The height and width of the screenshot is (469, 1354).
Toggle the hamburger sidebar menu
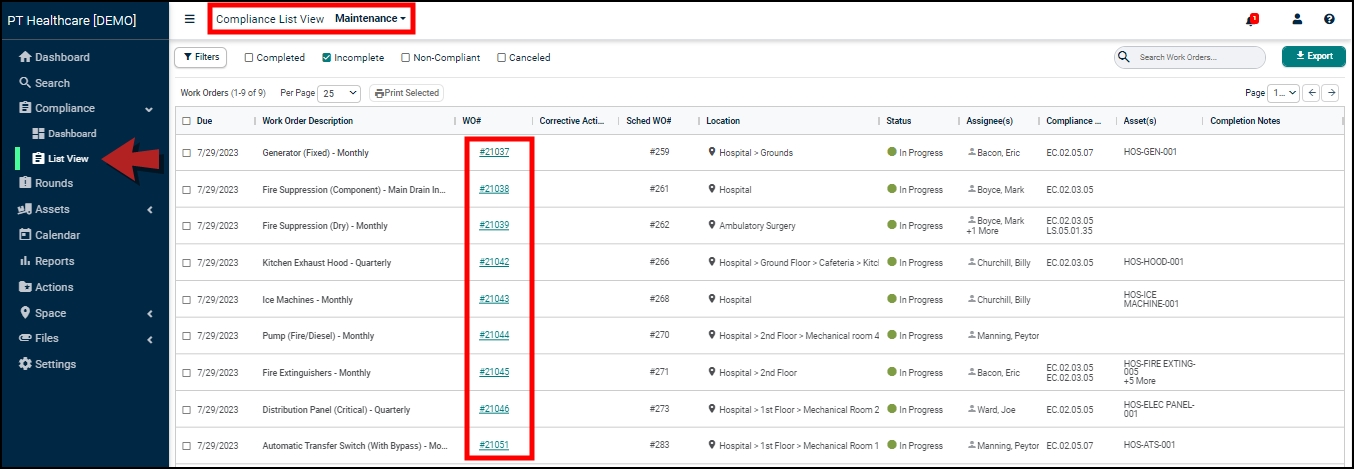point(190,19)
